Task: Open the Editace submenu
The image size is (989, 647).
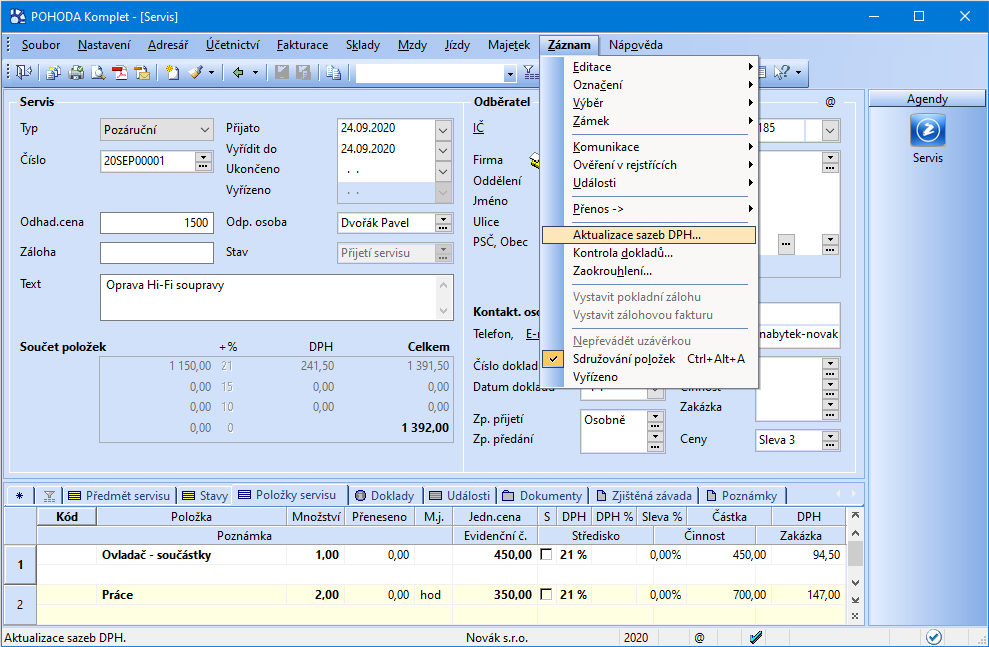Action: (649, 67)
